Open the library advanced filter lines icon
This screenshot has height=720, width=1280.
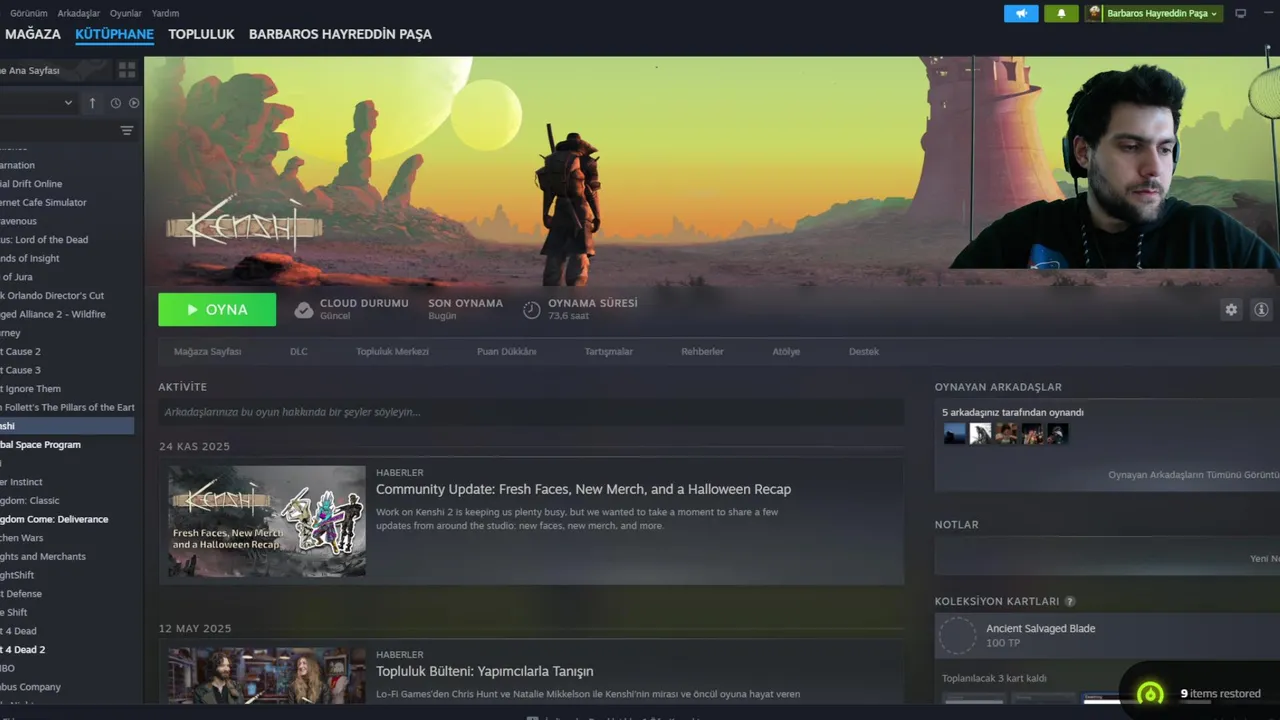coord(127,131)
